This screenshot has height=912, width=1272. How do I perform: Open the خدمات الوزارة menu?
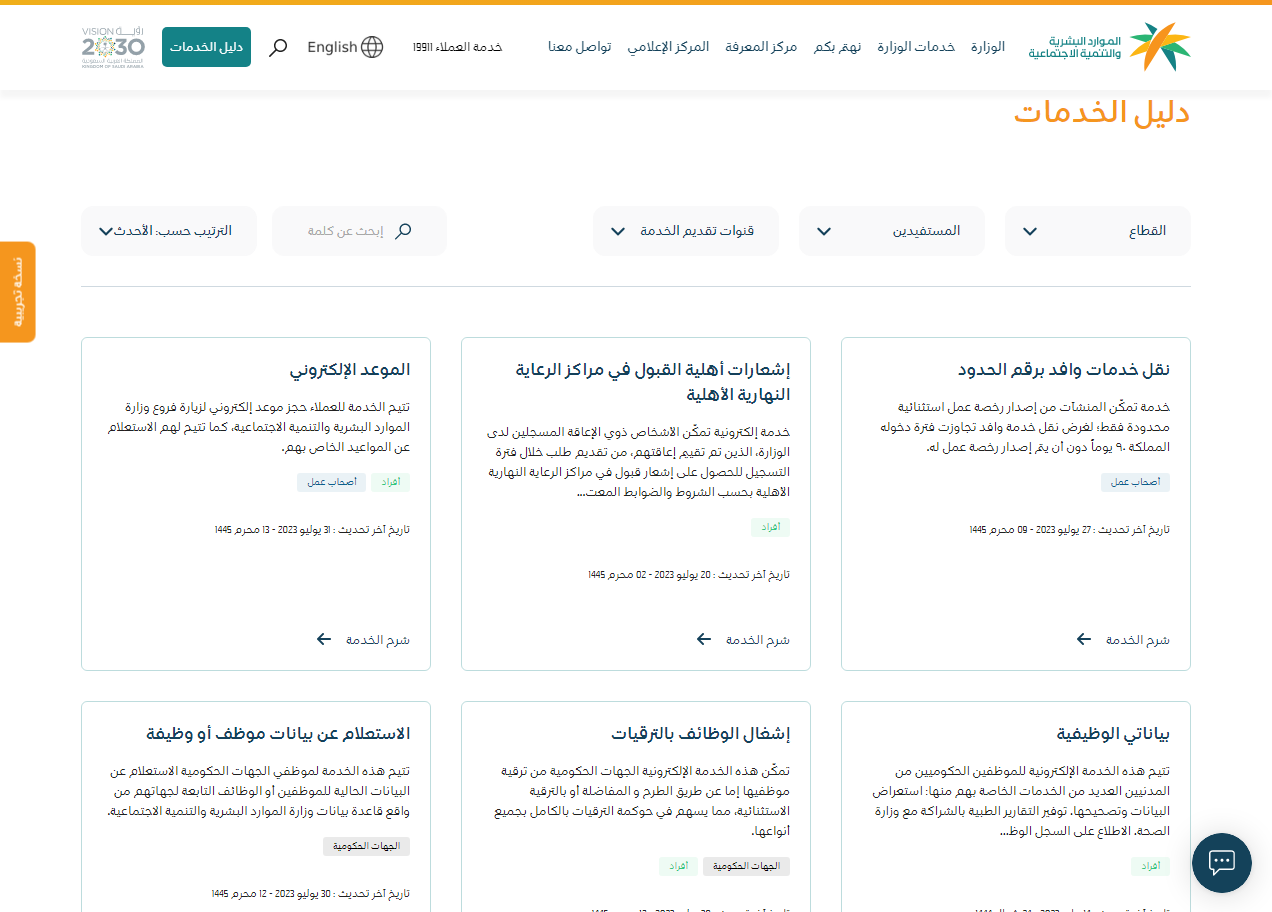pyautogui.click(x=916, y=47)
